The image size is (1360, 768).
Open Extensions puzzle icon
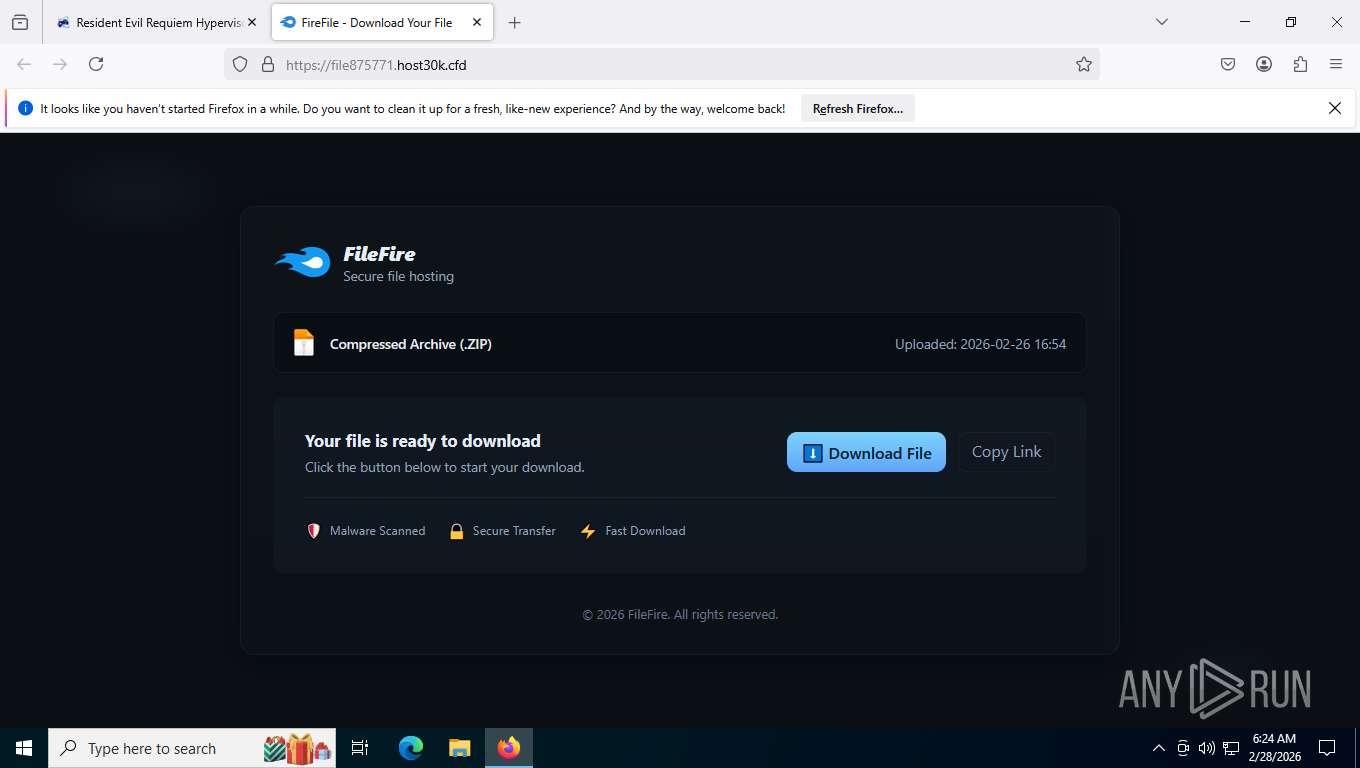pos(1300,64)
